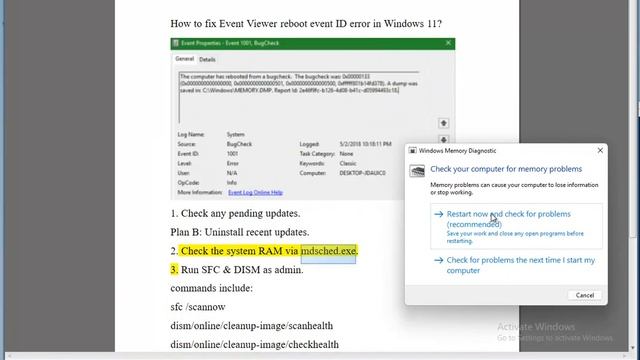Click arrow icon beside Check next time
Viewport: 640px width, 360px height.
439,260
